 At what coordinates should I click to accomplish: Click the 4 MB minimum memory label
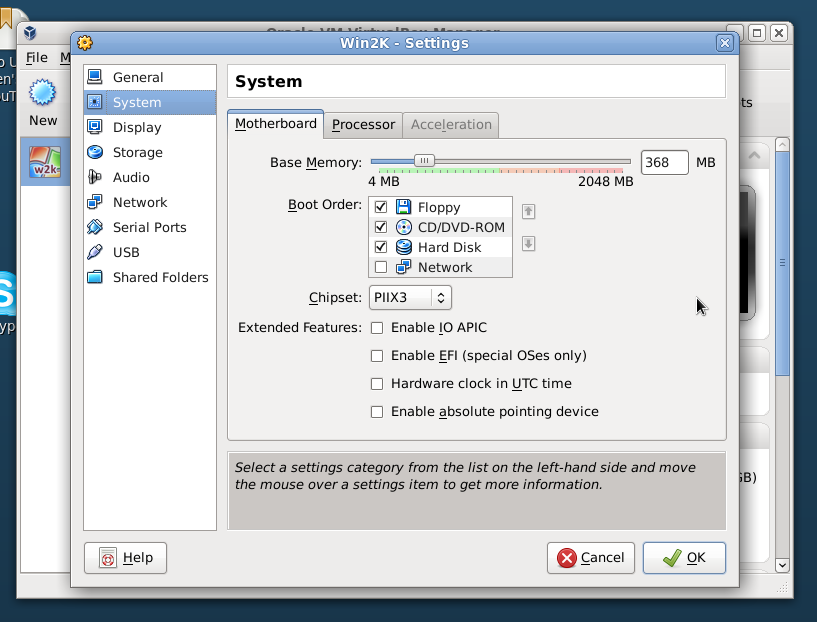pos(384,181)
